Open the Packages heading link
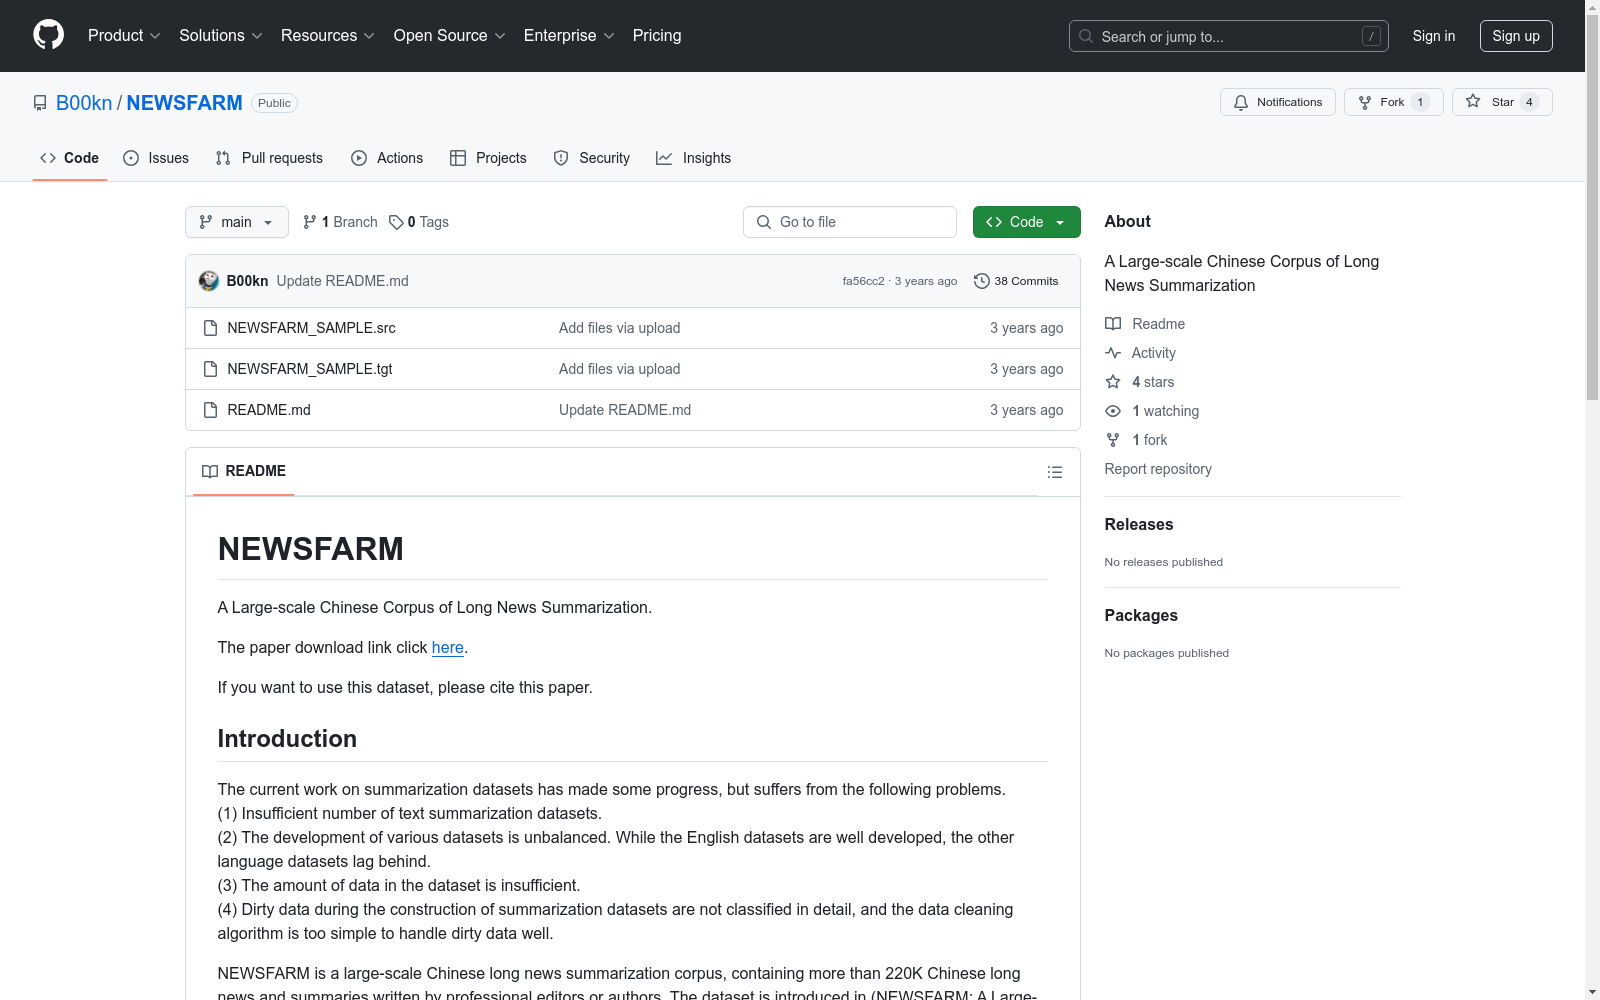This screenshot has width=1600, height=1000. pos(1141,615)
